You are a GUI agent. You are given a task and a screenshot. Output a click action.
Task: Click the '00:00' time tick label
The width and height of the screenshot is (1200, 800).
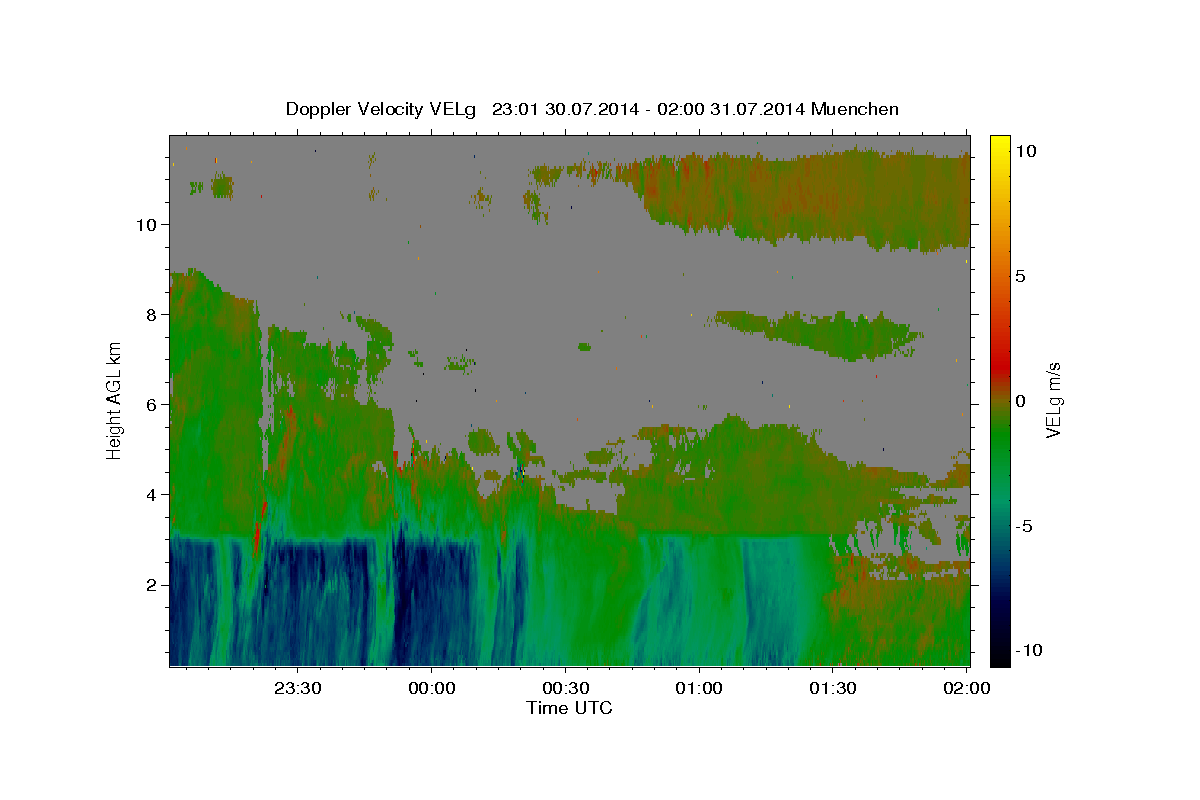[x=431, y=689]
